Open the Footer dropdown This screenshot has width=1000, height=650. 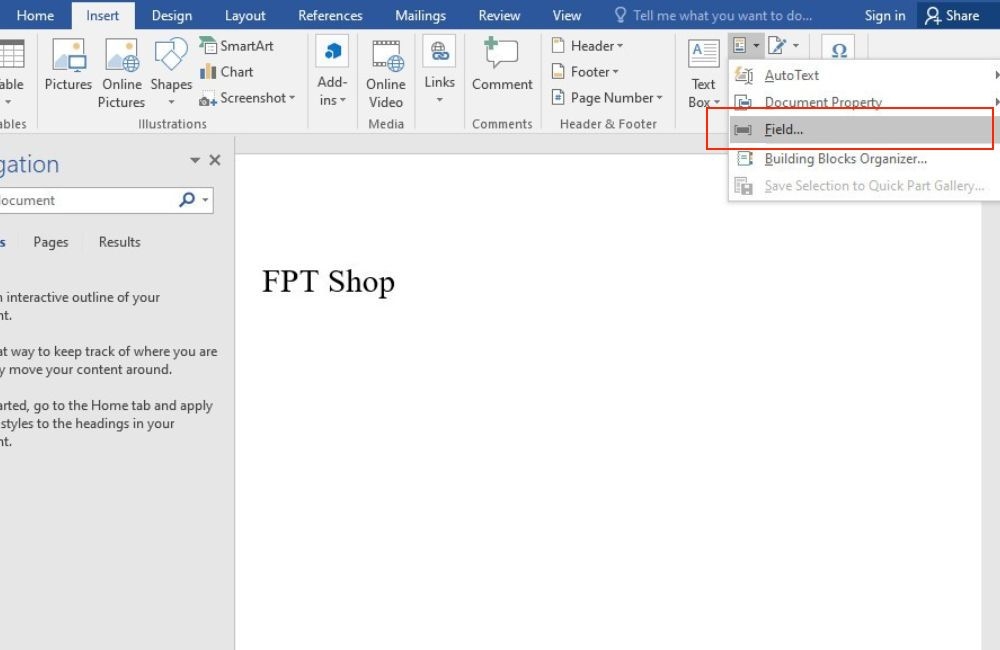tap(585, 72)
